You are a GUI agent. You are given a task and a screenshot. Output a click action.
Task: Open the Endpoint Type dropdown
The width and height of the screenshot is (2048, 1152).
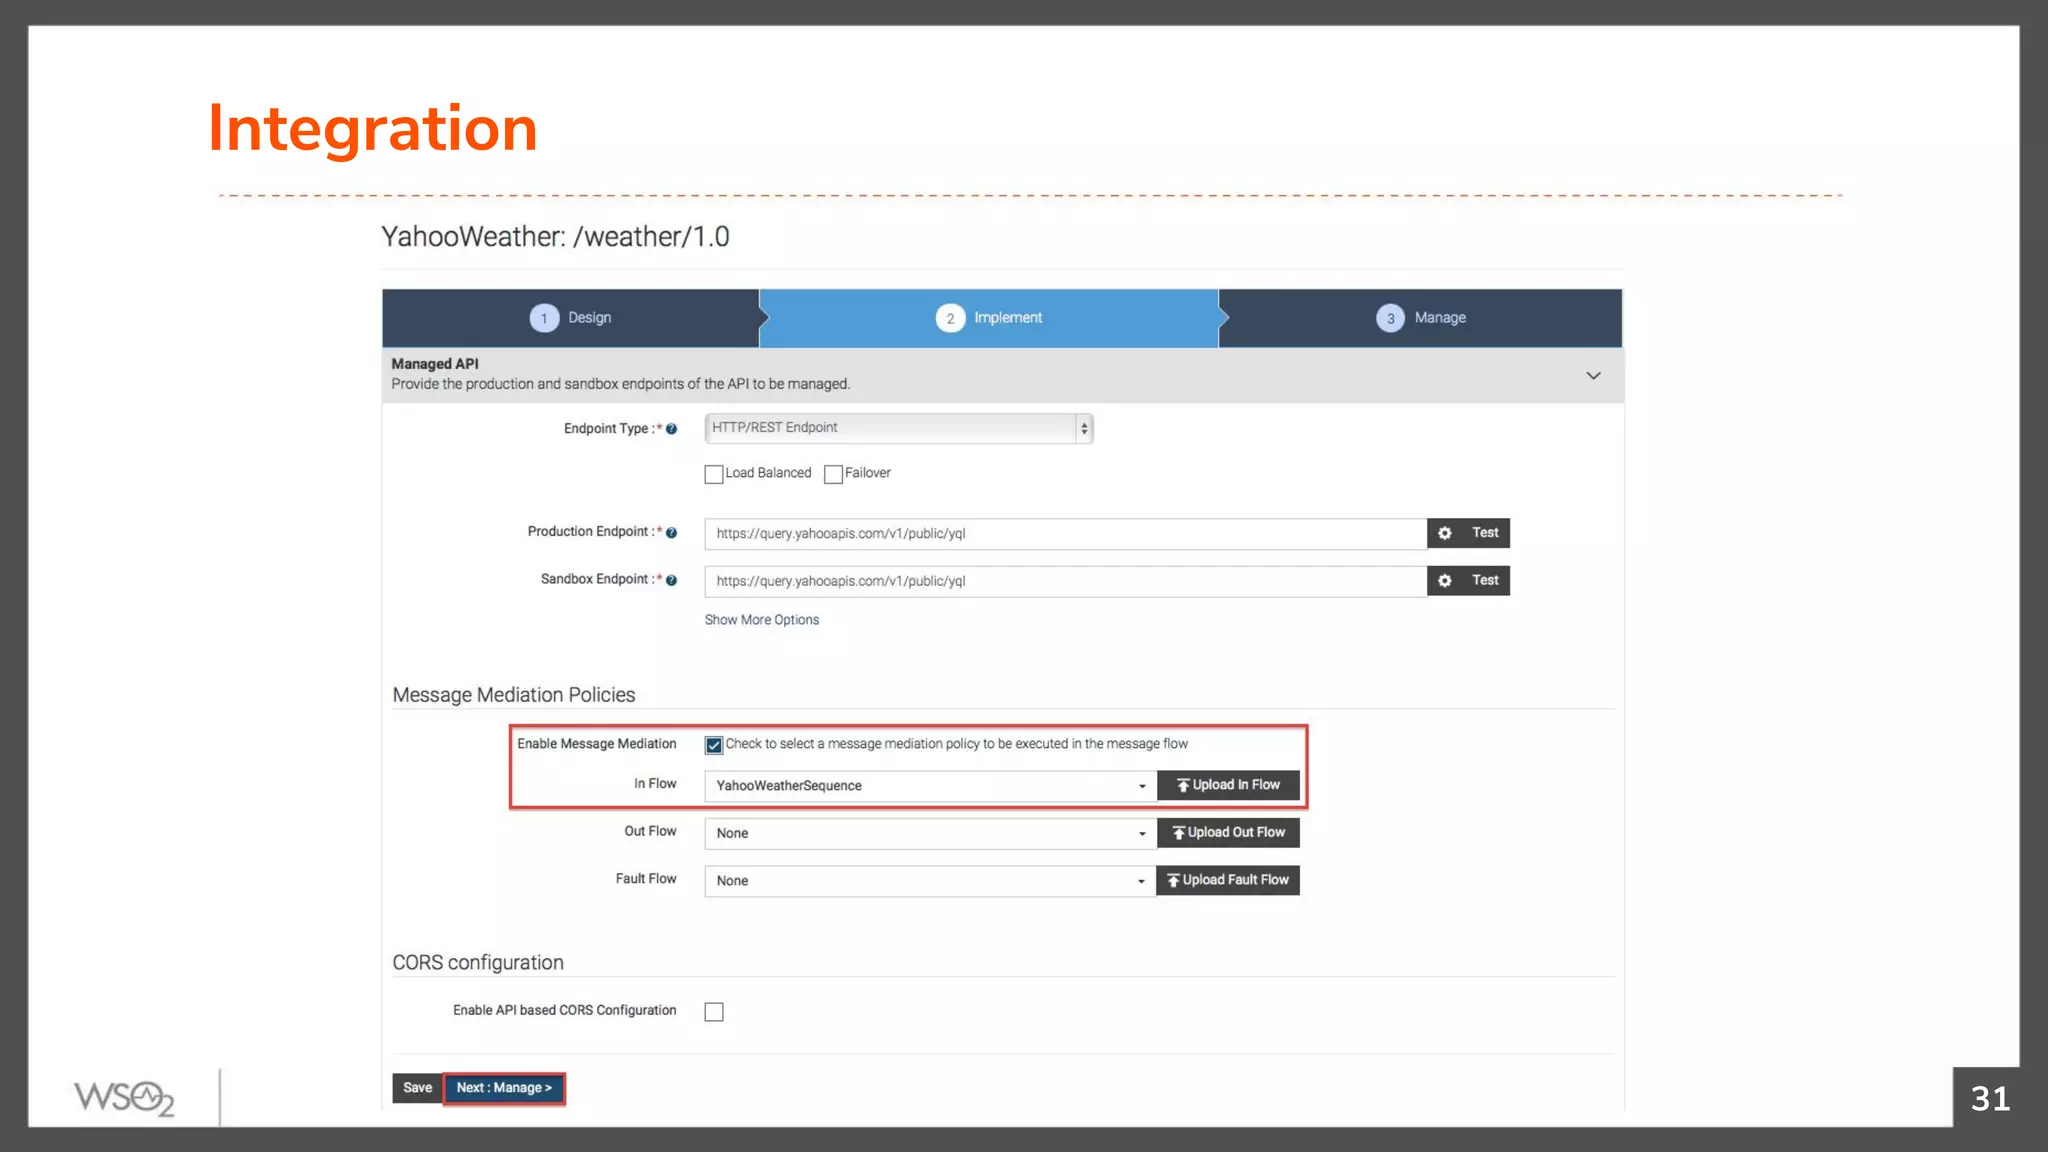(897, 428)
